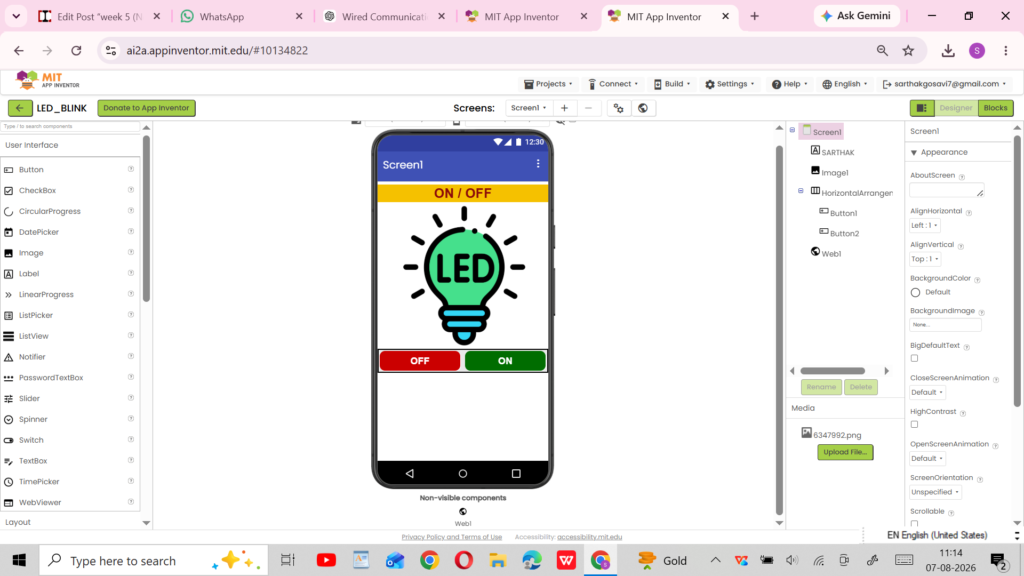Open Privacy Policy and Terms of Use
Image resolution: width=1024 pixels, height=576 pixels.
[451, 537]
